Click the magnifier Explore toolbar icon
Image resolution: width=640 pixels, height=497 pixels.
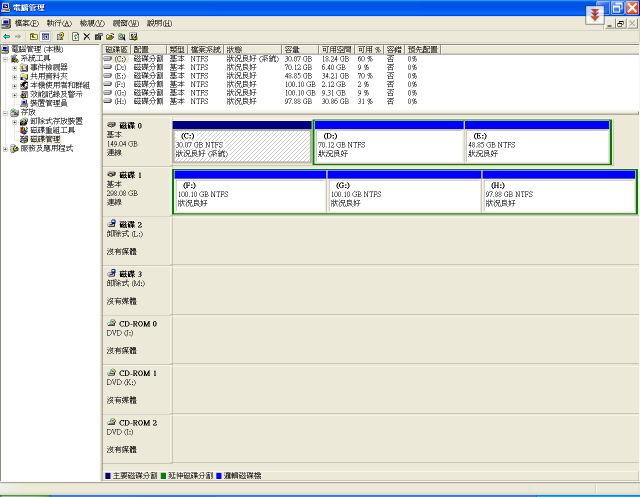122,37
